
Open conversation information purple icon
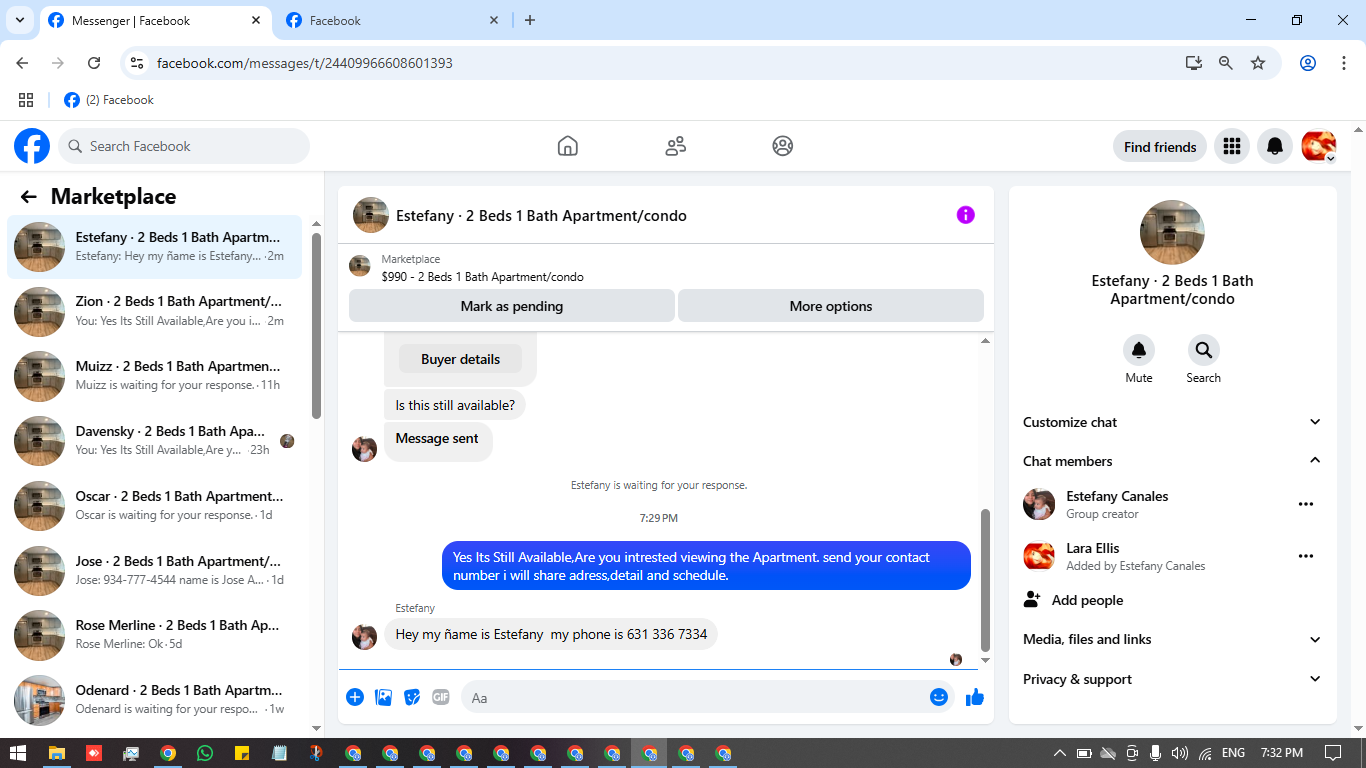coord(965,215)
